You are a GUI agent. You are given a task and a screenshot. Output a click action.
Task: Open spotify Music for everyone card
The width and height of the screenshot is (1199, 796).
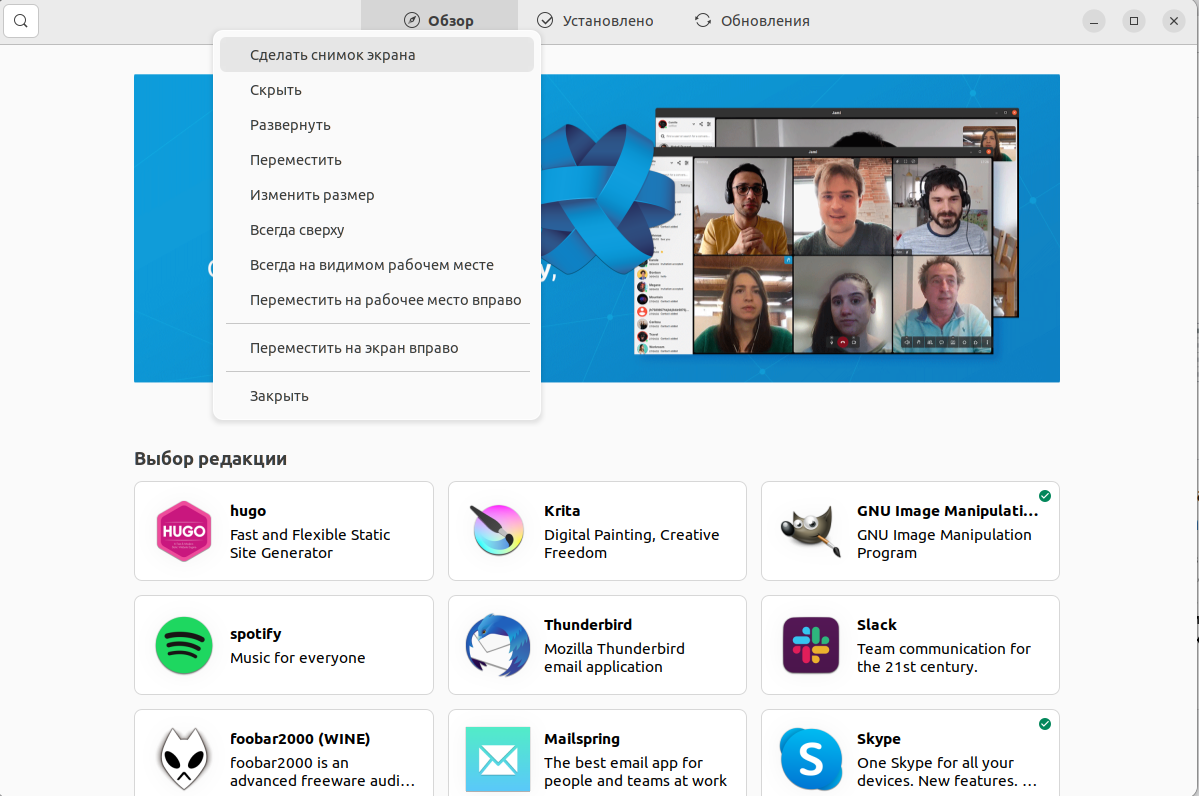pos(284,645)
